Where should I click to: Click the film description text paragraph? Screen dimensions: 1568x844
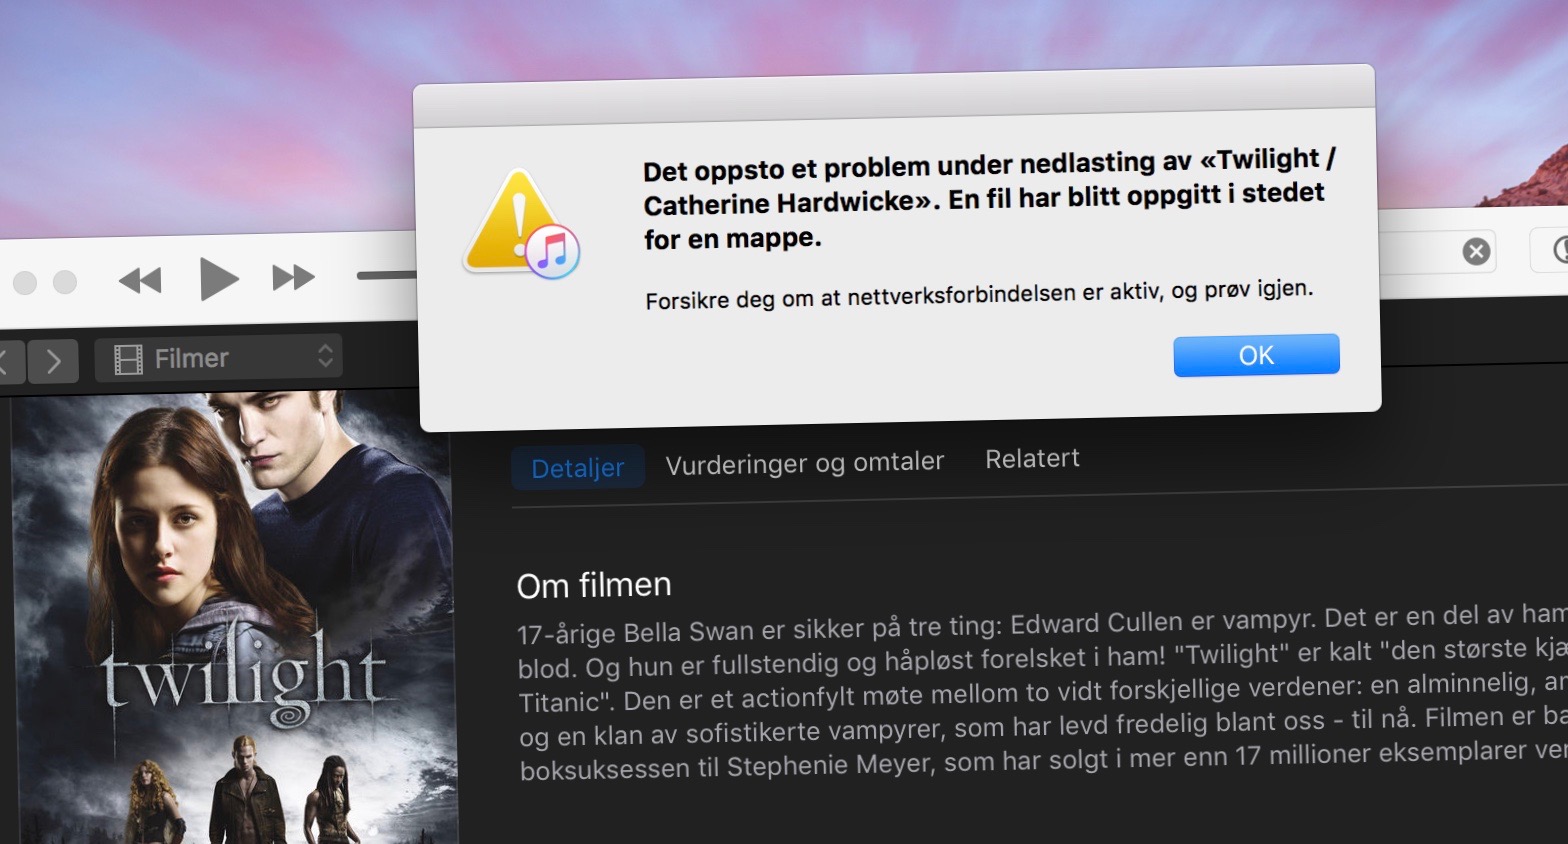(1042, 693)
